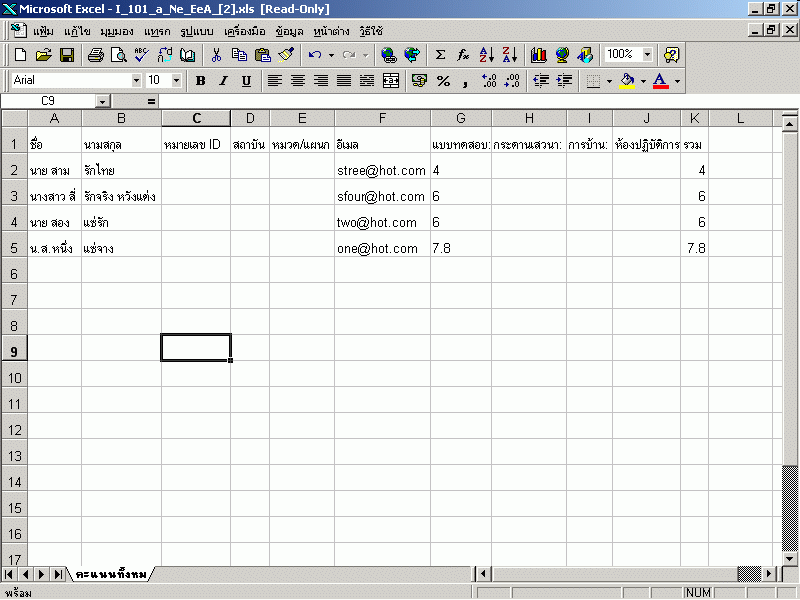Open the Fill Color yellow dropdown arrow
Viewport: 800px width, 600px height.
tap(643, 80)
